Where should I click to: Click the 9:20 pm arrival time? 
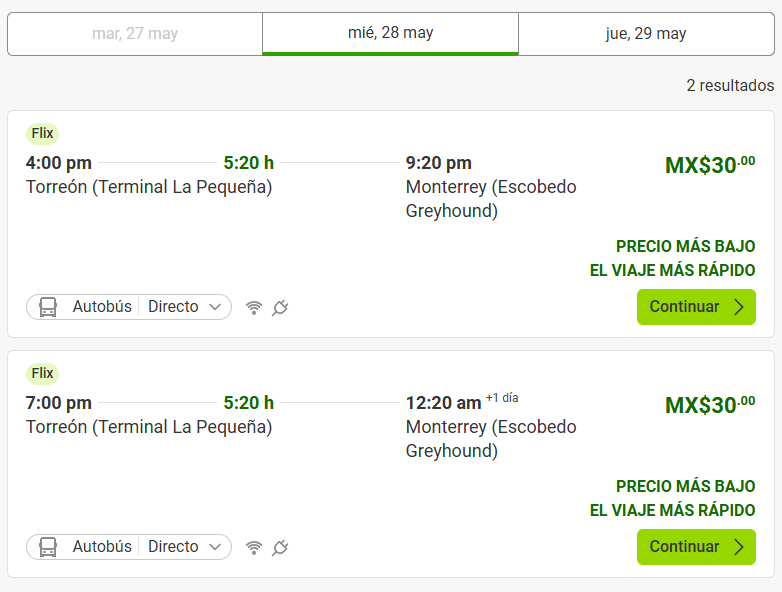point(438,163)
